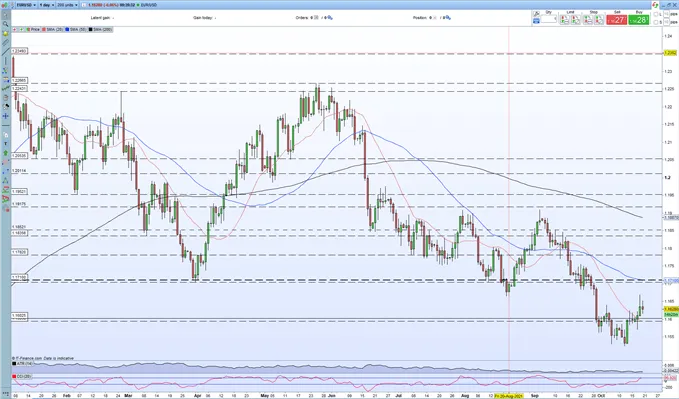The height and width of the screenshot is (399, 679).
Task: Enable the L limit checkbox
Action: [656, 14]
